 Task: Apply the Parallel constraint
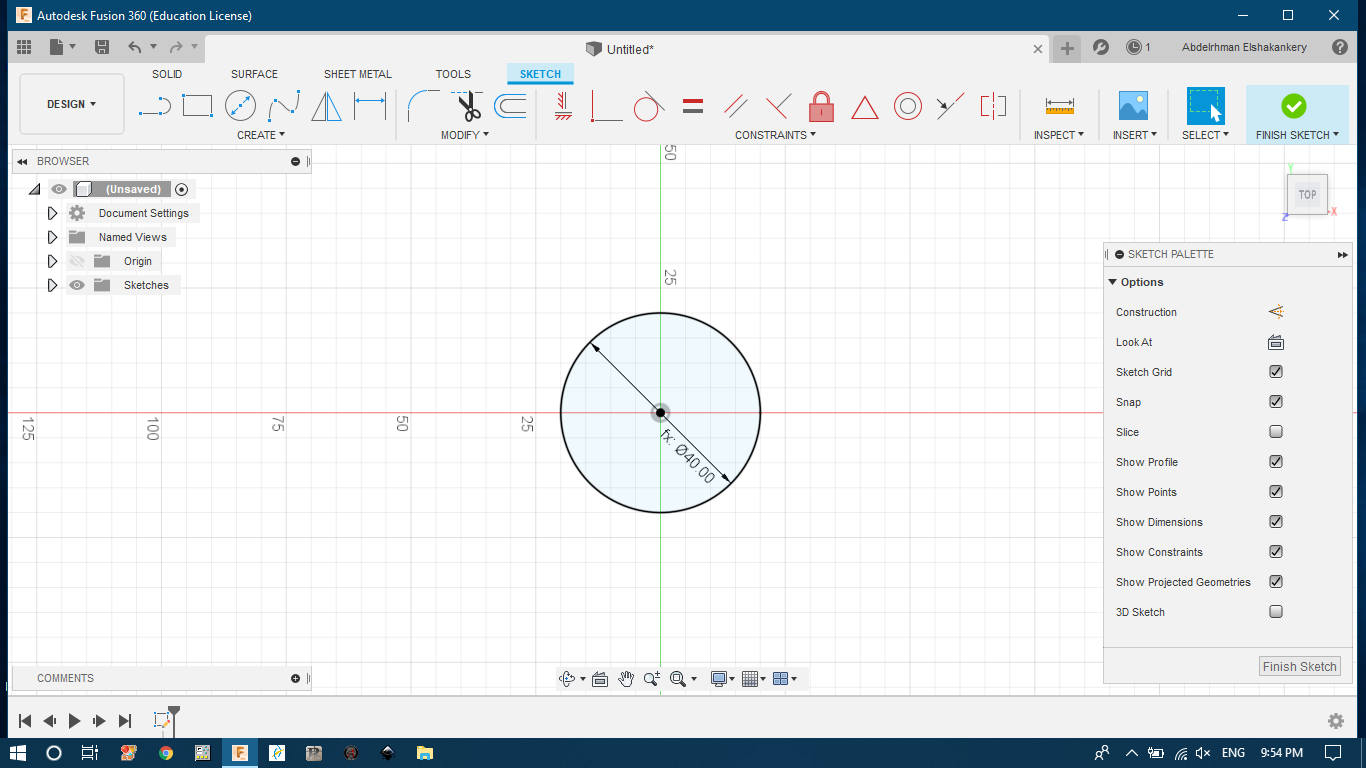[736, 105]
